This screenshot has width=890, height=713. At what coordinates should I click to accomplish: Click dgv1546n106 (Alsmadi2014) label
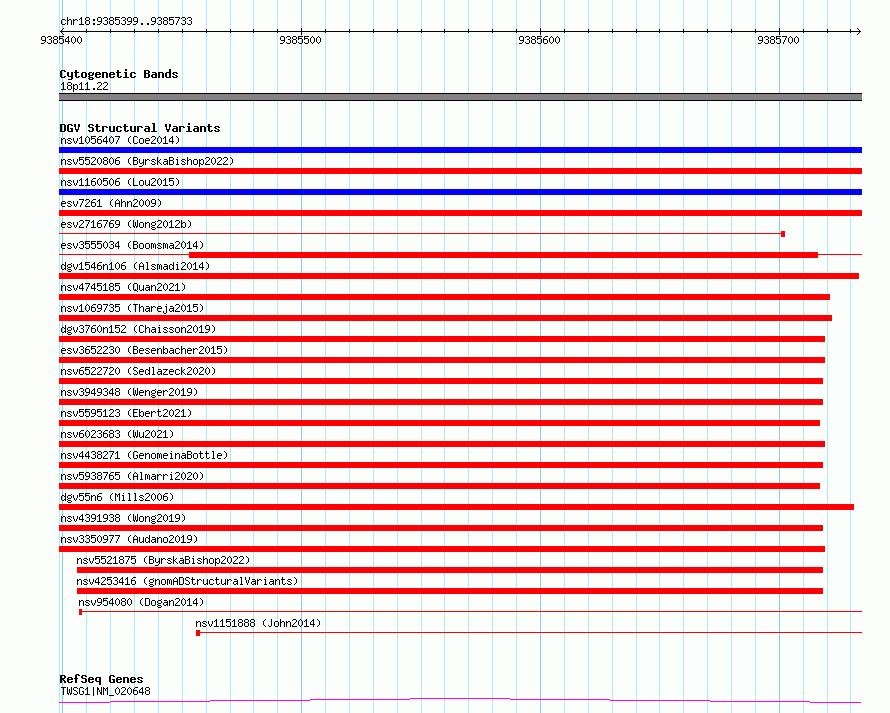(135, 266)
